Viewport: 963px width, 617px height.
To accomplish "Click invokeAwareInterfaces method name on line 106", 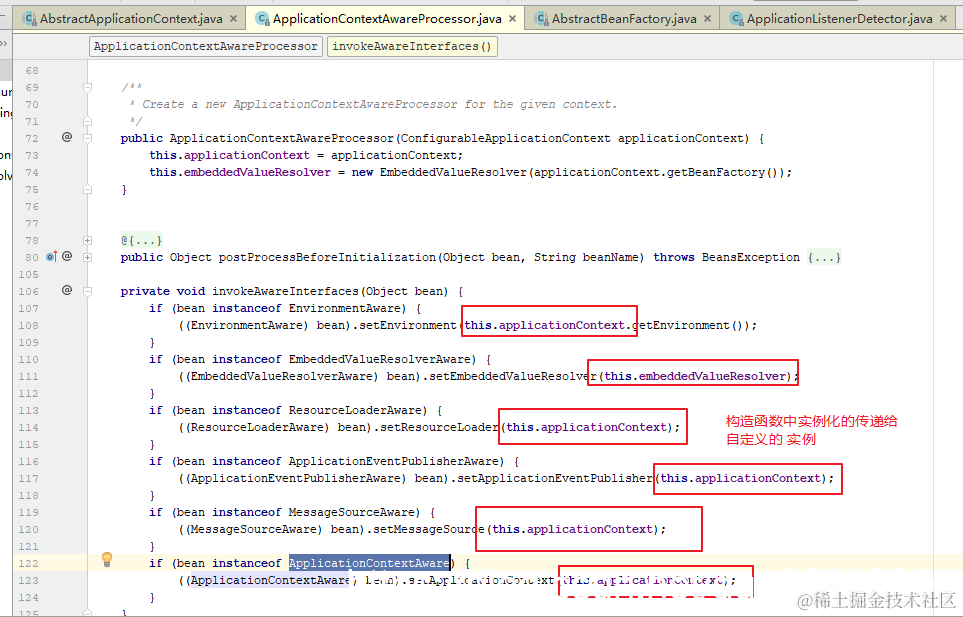I will tap(285, 292).
